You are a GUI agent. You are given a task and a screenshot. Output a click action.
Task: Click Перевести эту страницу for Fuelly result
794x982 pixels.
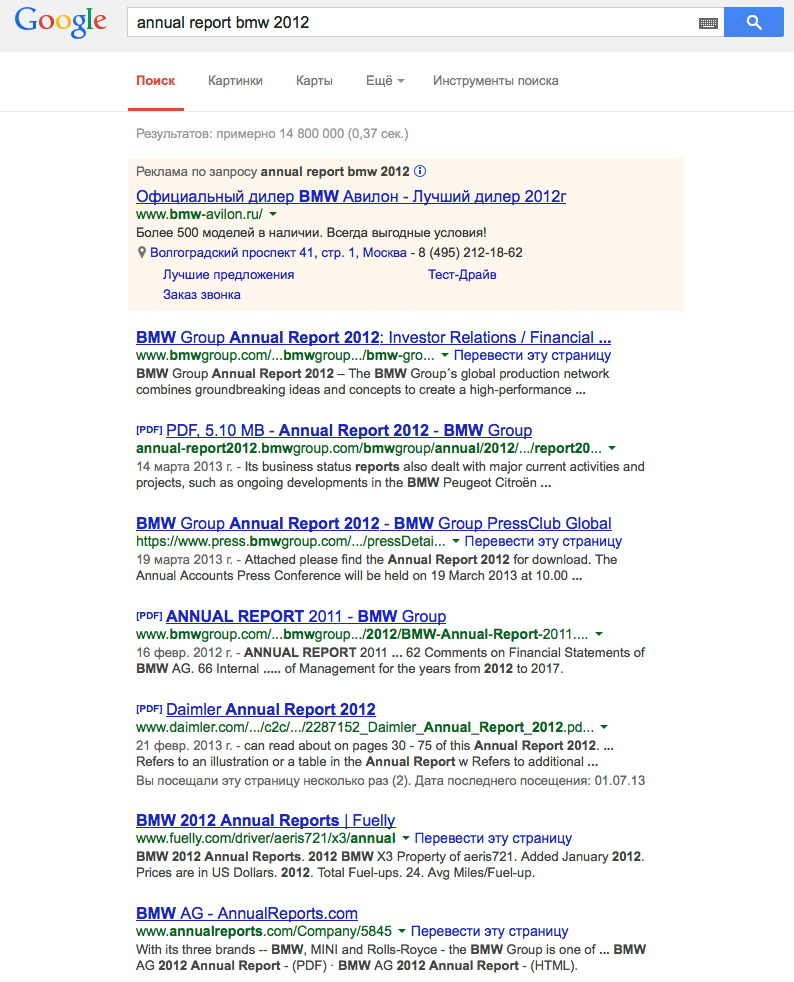point(493,838)
